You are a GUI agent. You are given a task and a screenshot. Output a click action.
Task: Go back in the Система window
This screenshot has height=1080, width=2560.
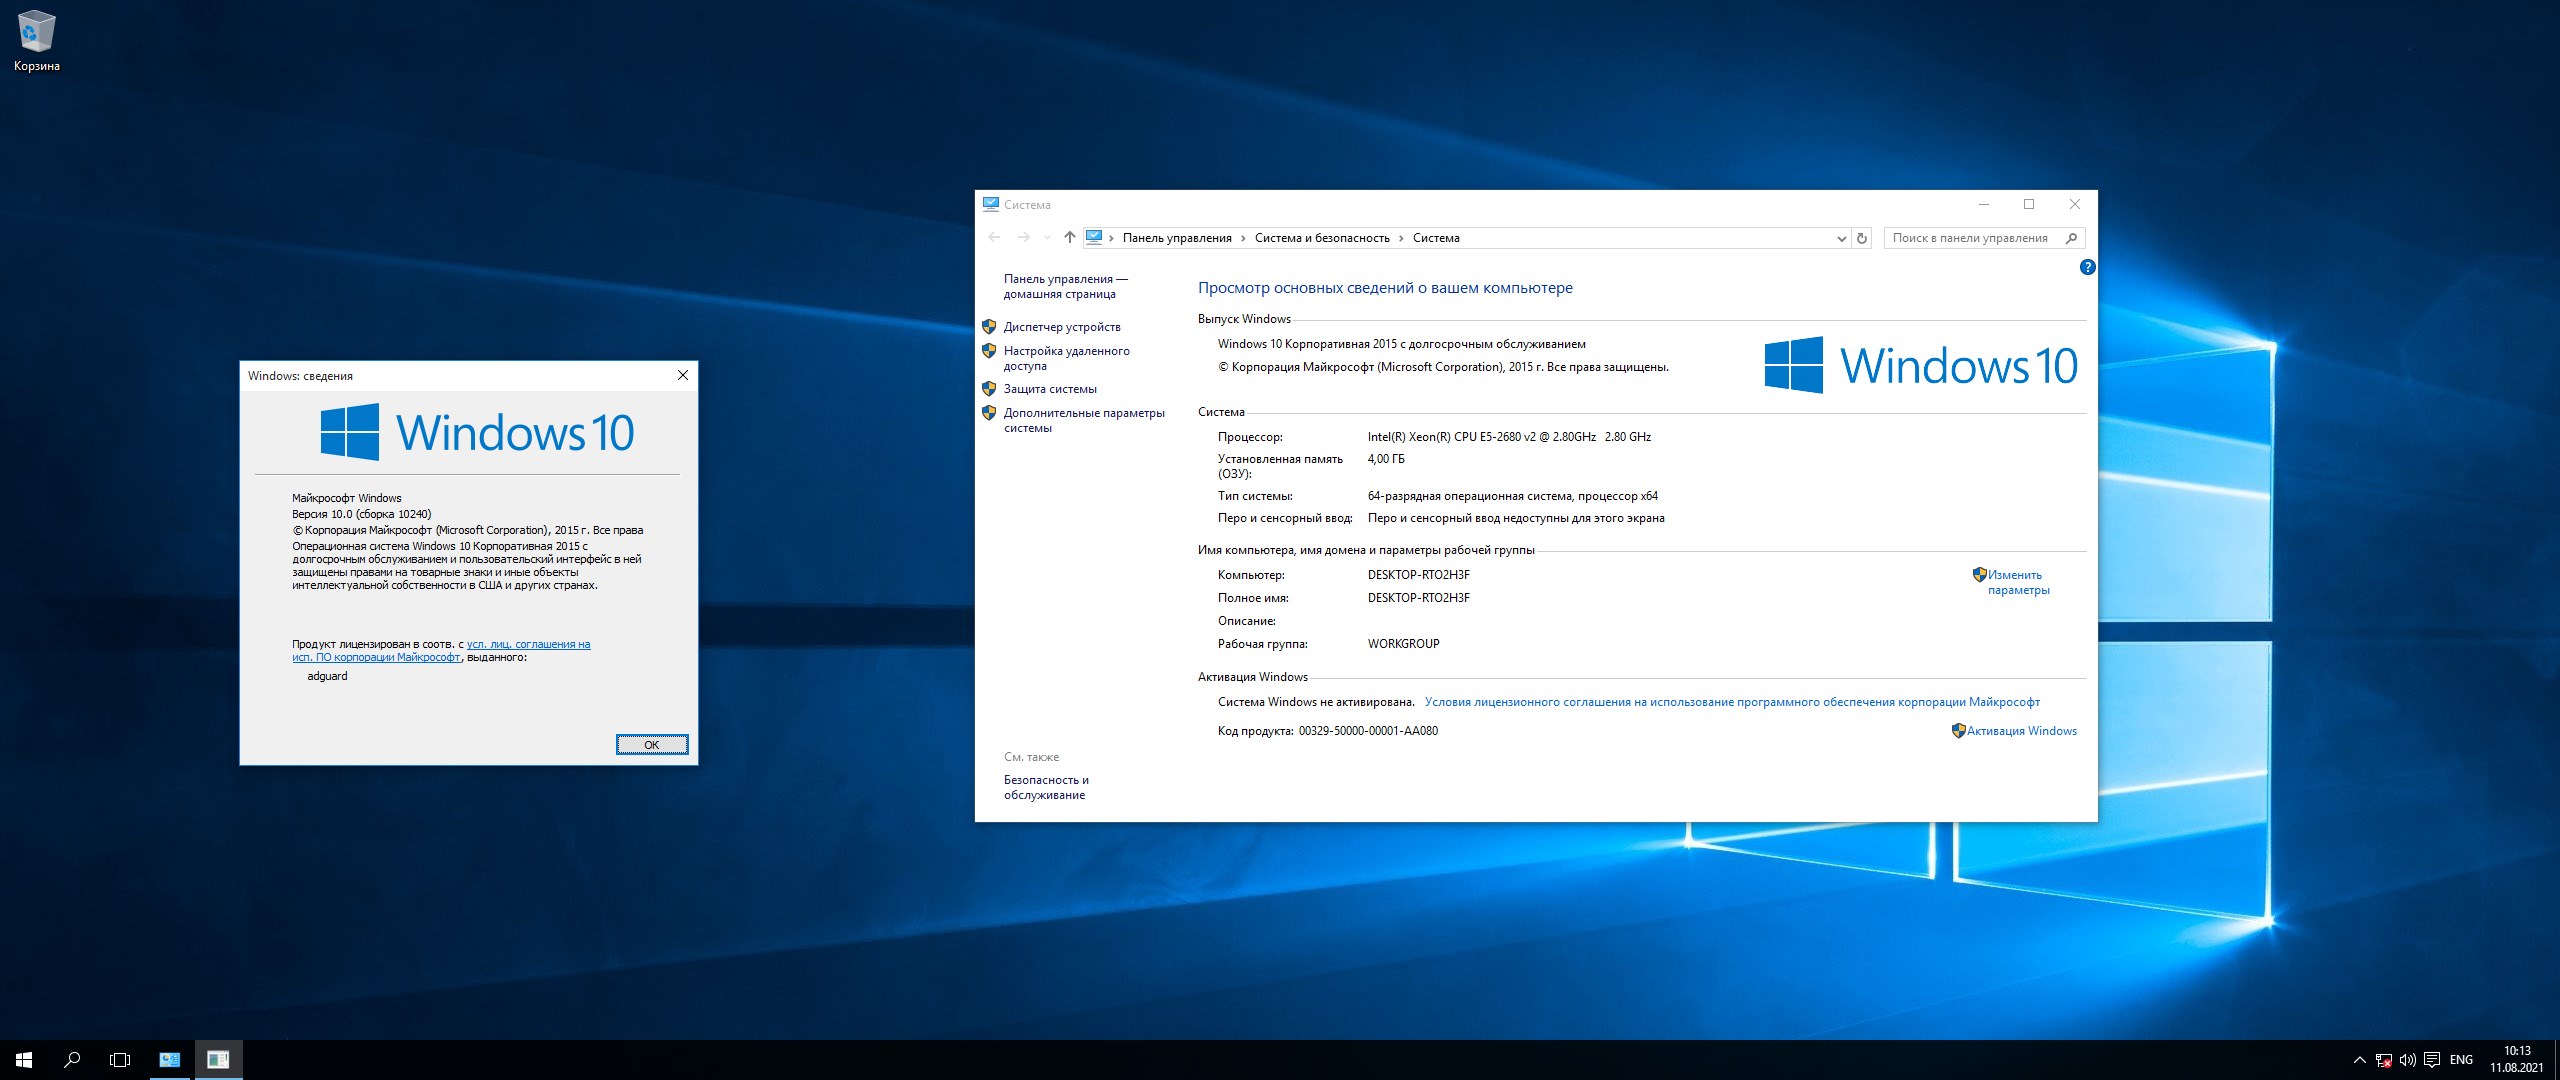[x=994, y=238]
